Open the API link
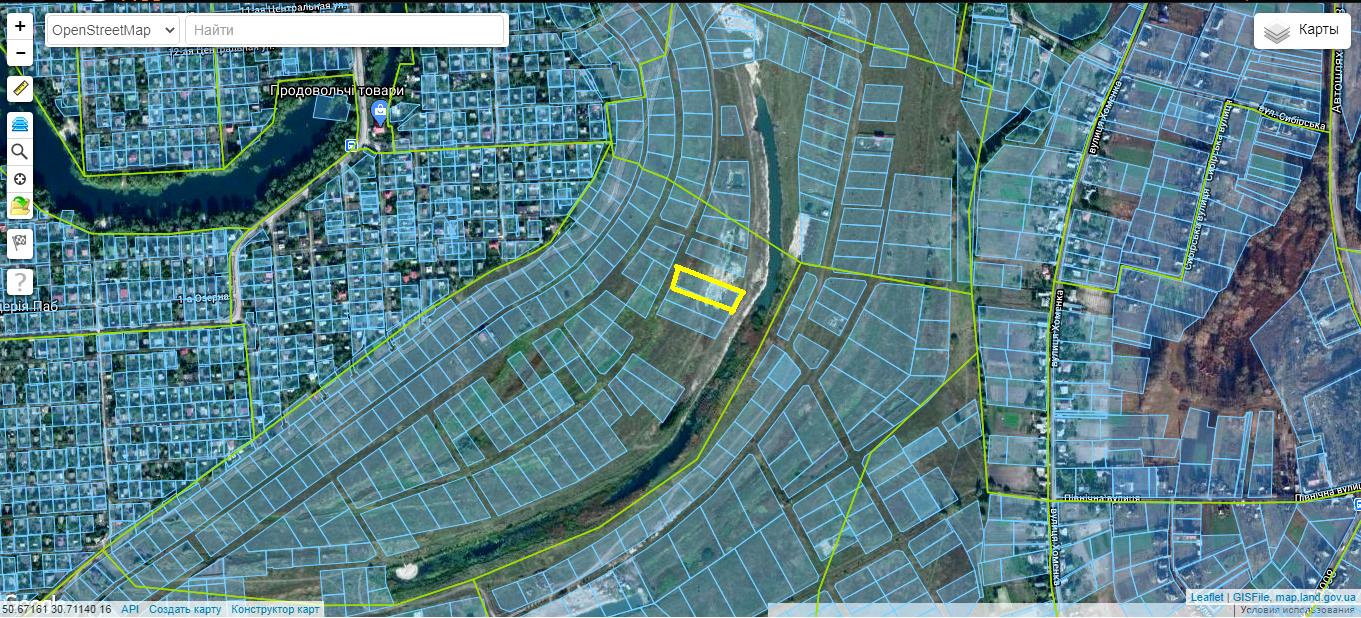The width and height of the screenshot is (1361, 618). point(130,609)
